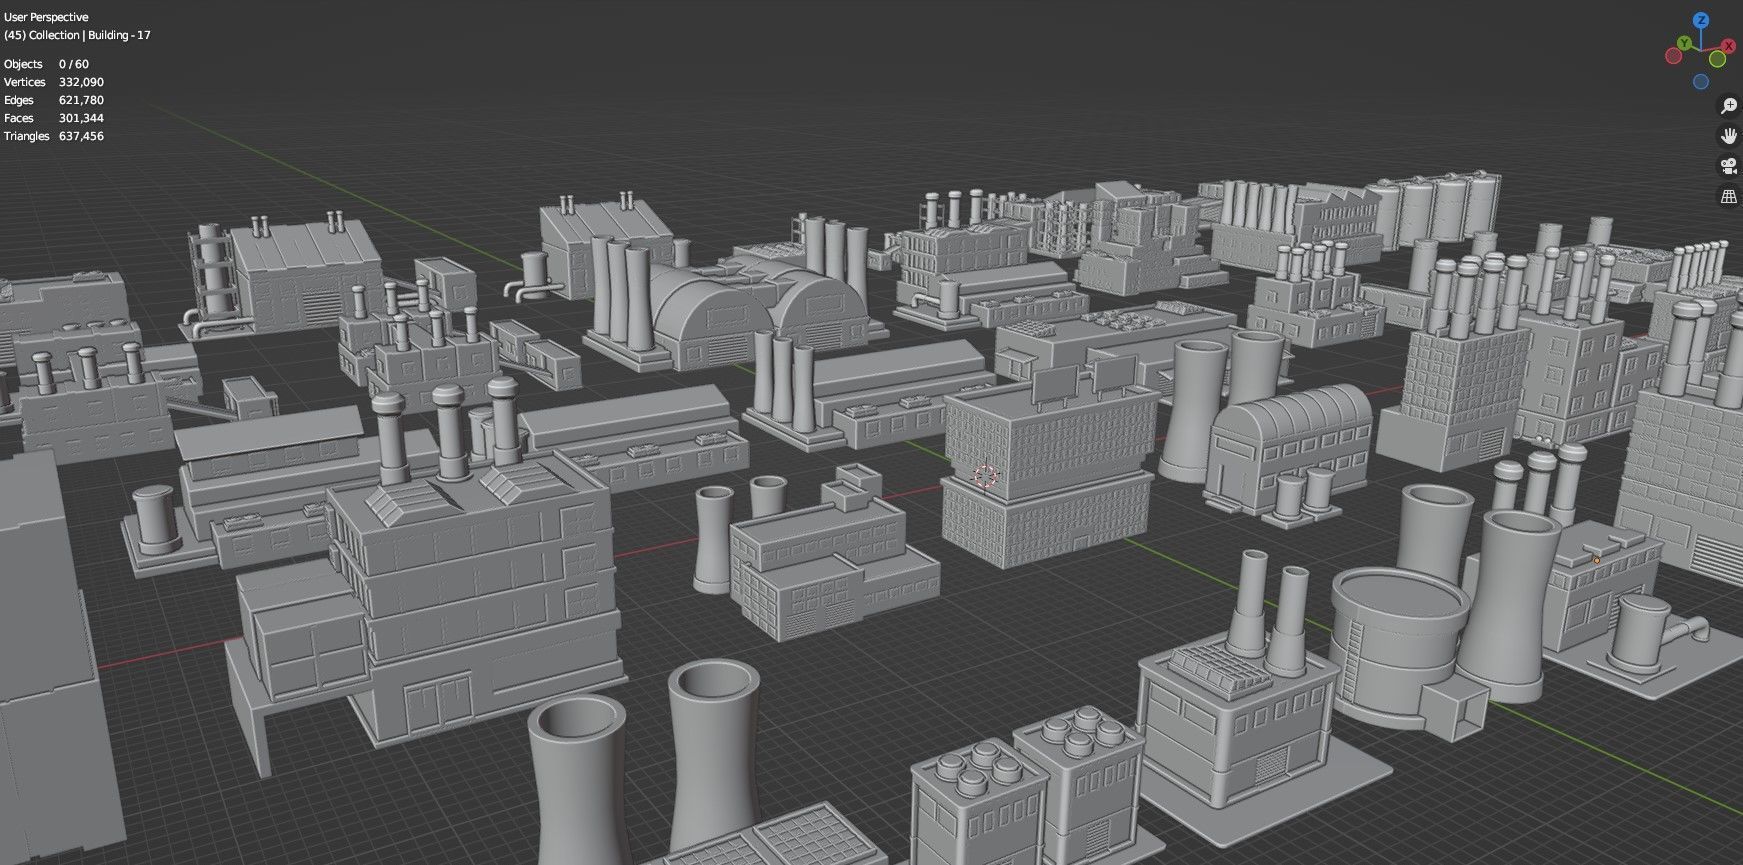The image size is (1743, 865).
Task: Click the magnifier zoom view icon
Action: tap(1728, 106)
